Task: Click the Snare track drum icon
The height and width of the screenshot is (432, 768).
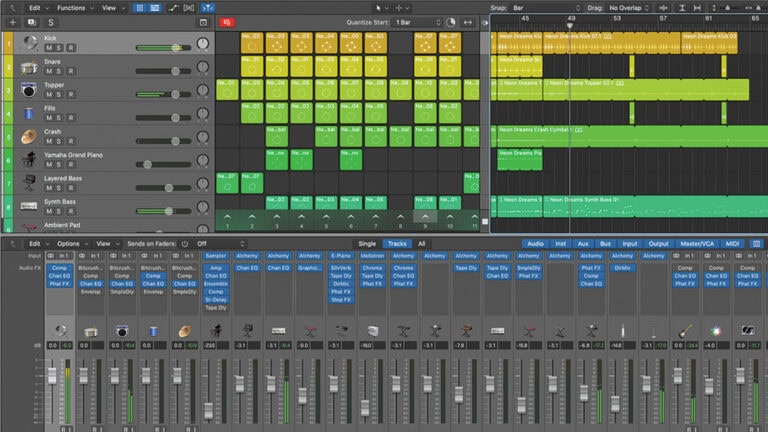Action: coord(29,67)
